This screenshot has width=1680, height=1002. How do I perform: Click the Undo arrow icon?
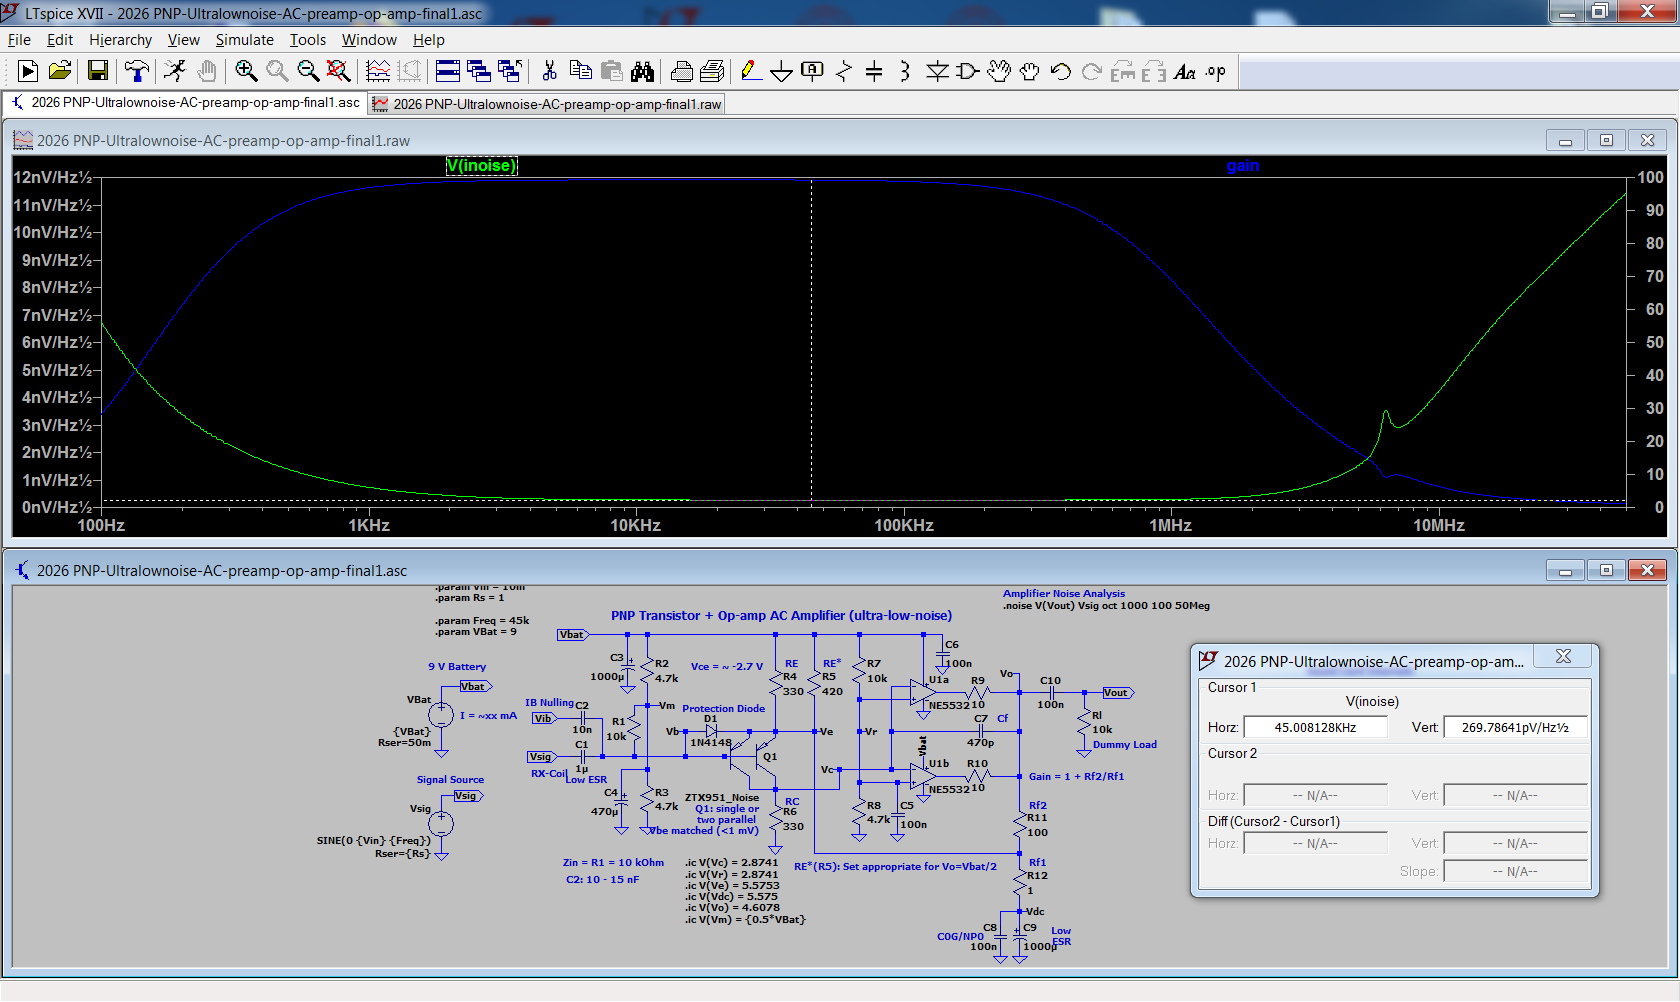point(1061,71)
